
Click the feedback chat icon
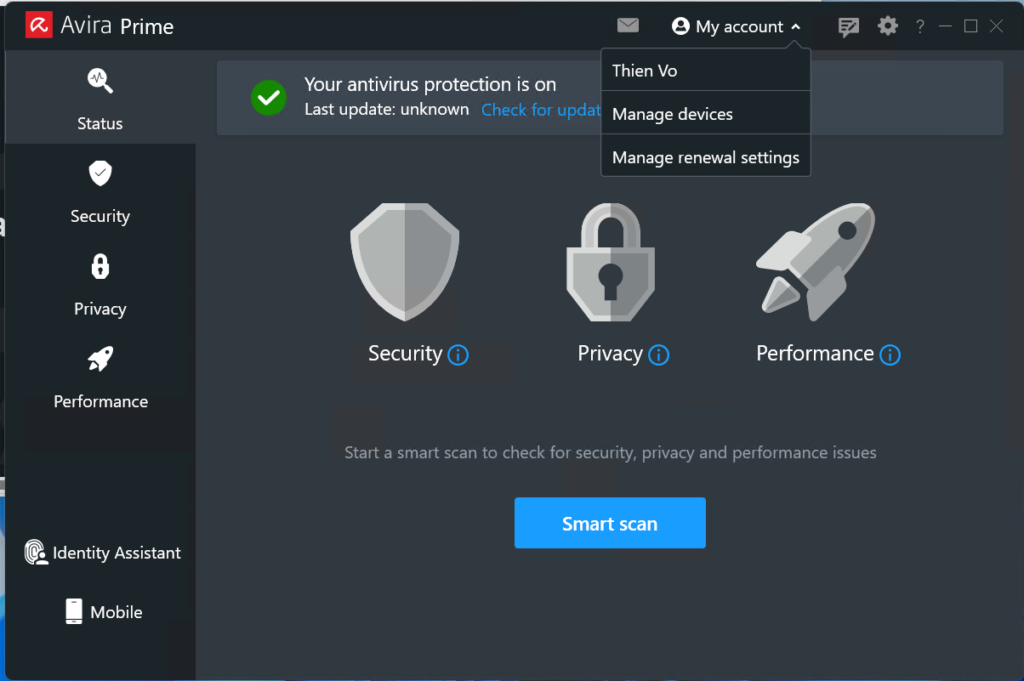(x=848, y=27)
